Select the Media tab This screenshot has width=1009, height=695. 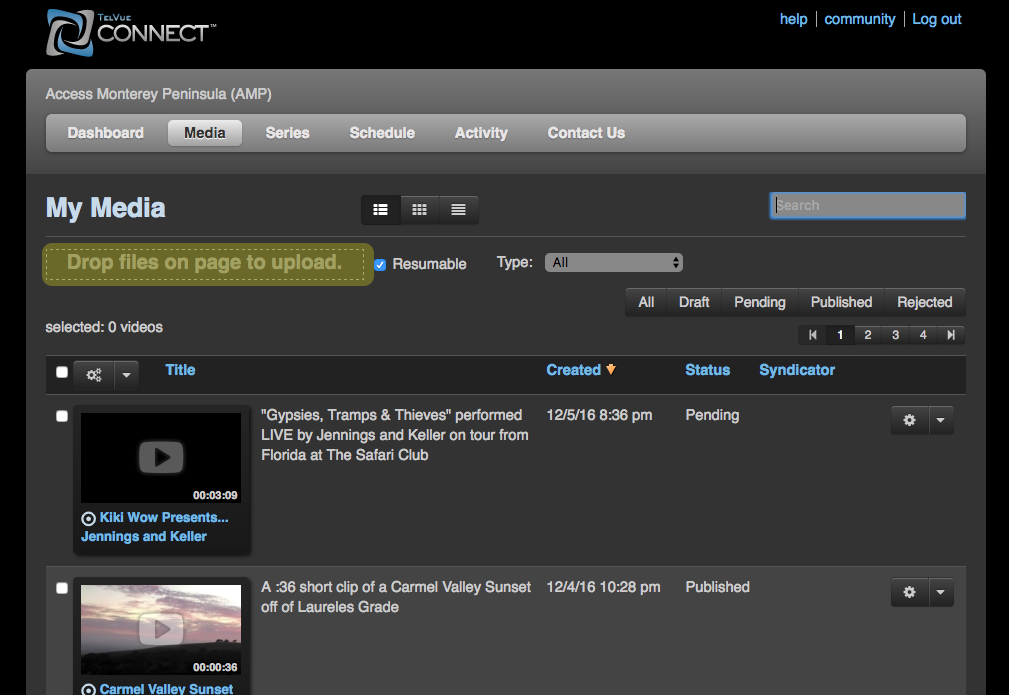tap(205, 133)
